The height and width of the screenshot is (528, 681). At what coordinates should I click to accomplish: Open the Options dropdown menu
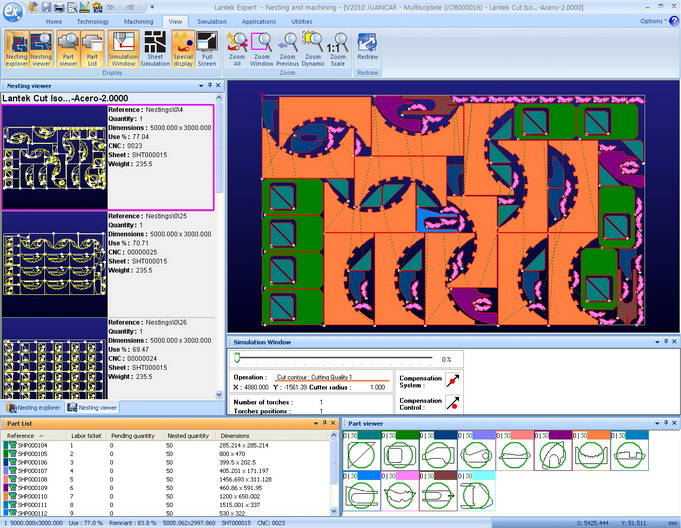click(x=653, y=20)
